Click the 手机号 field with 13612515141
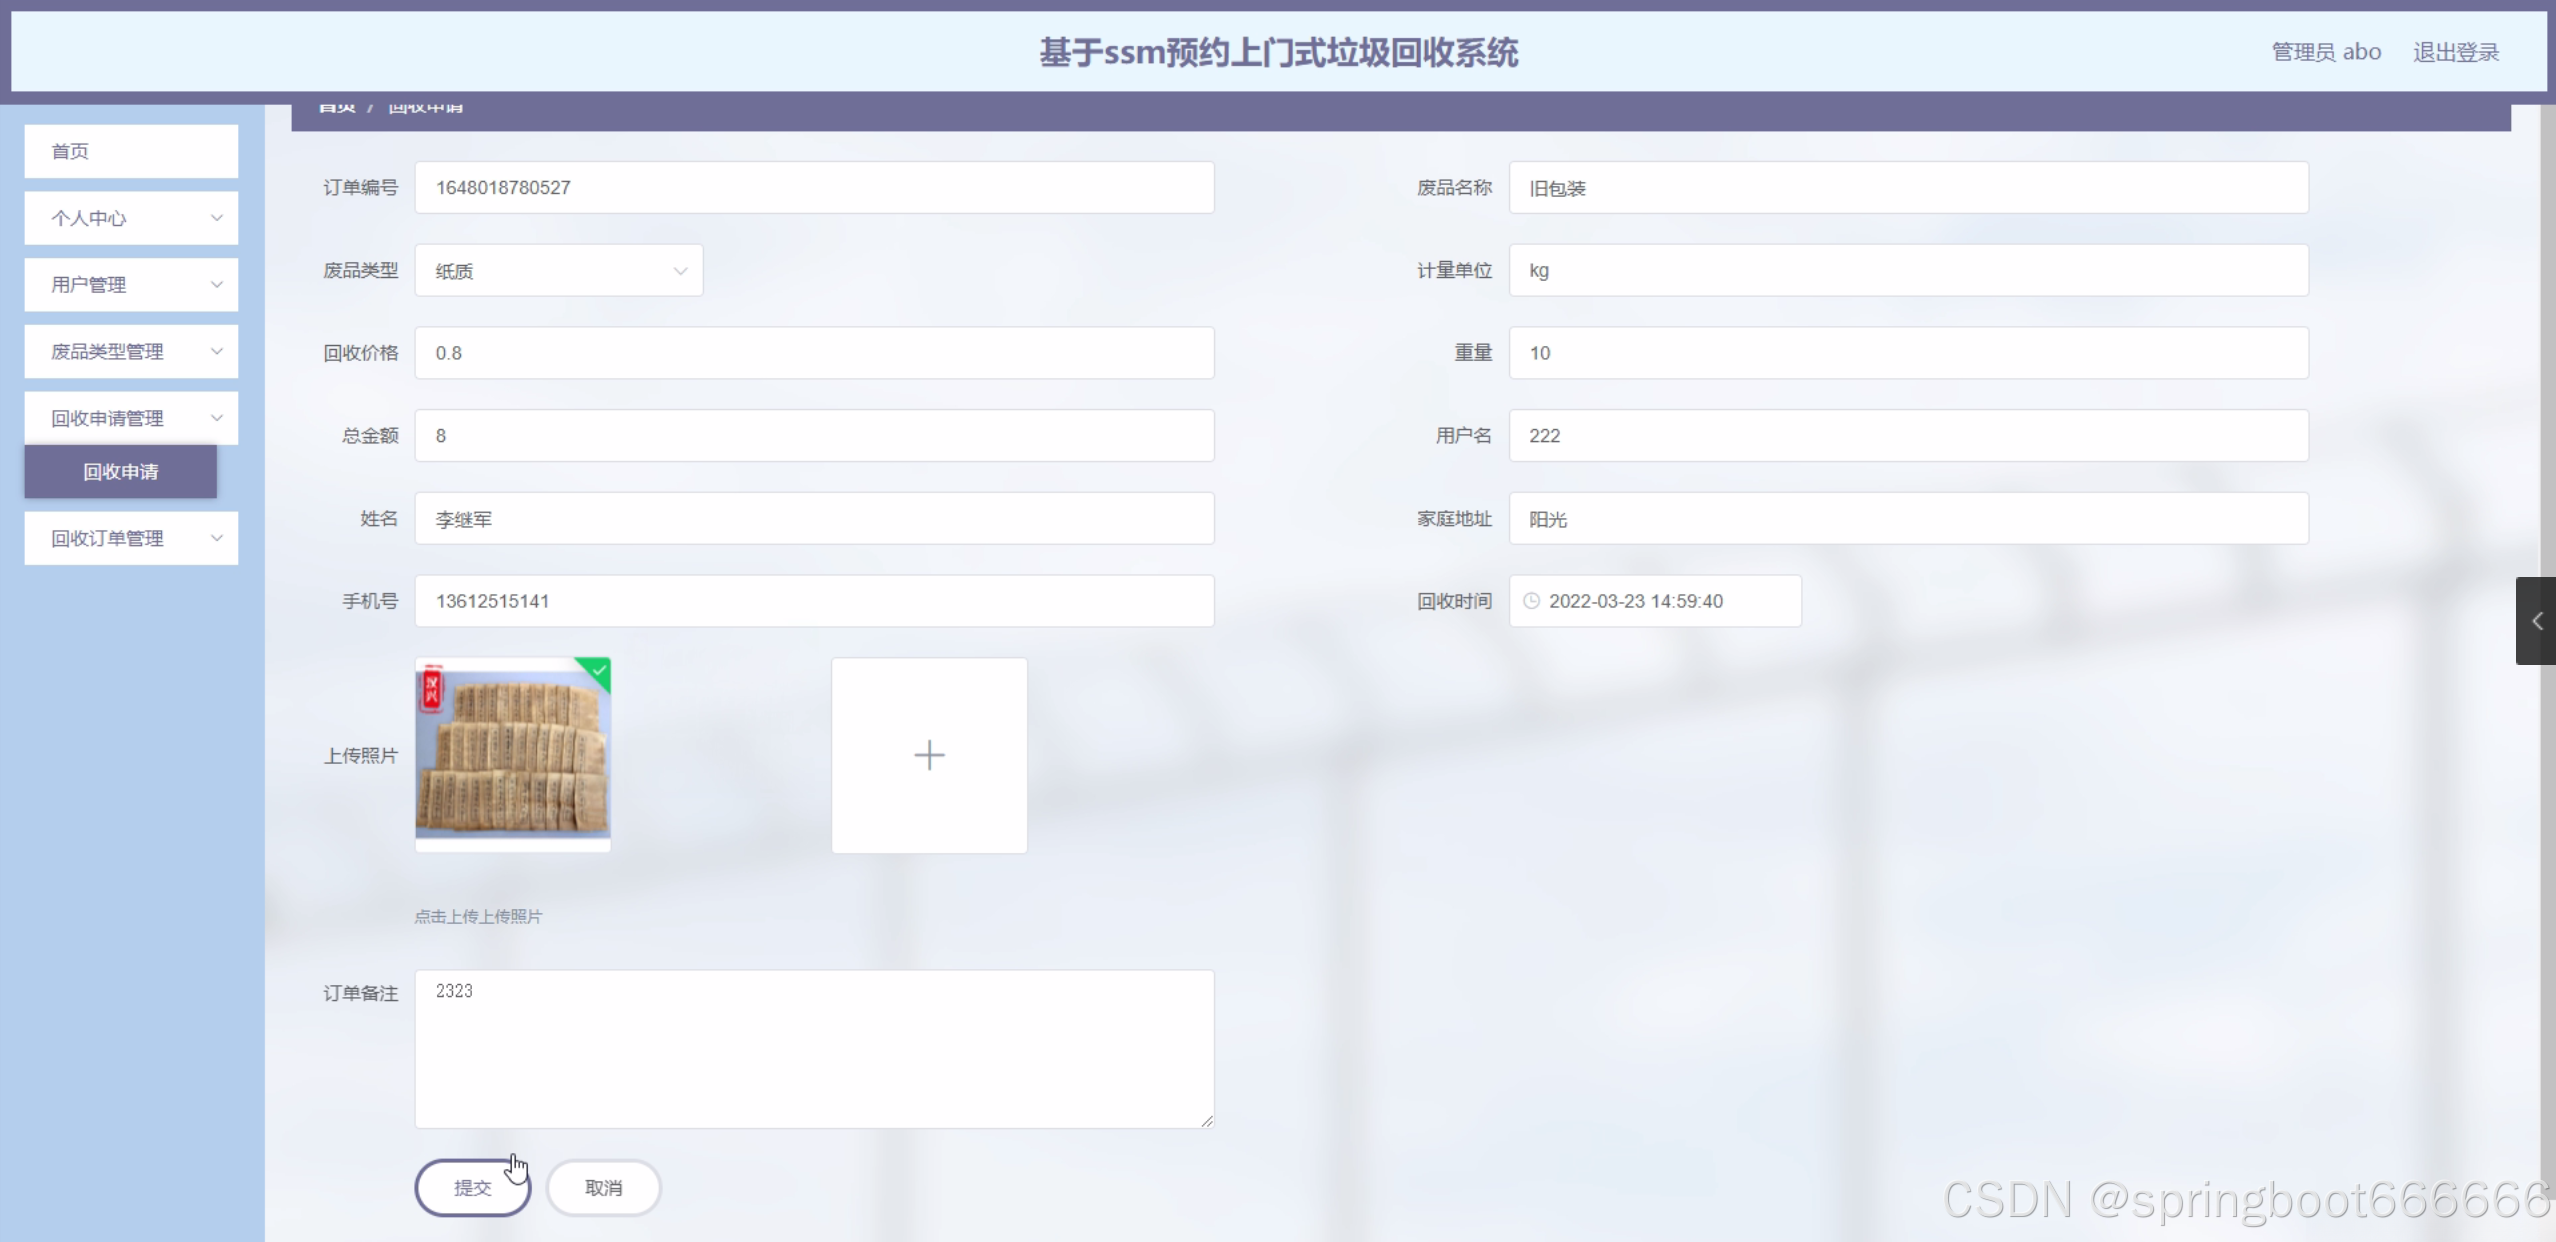Viewport: 2556px width, 1242px height. tap(814, 601)
